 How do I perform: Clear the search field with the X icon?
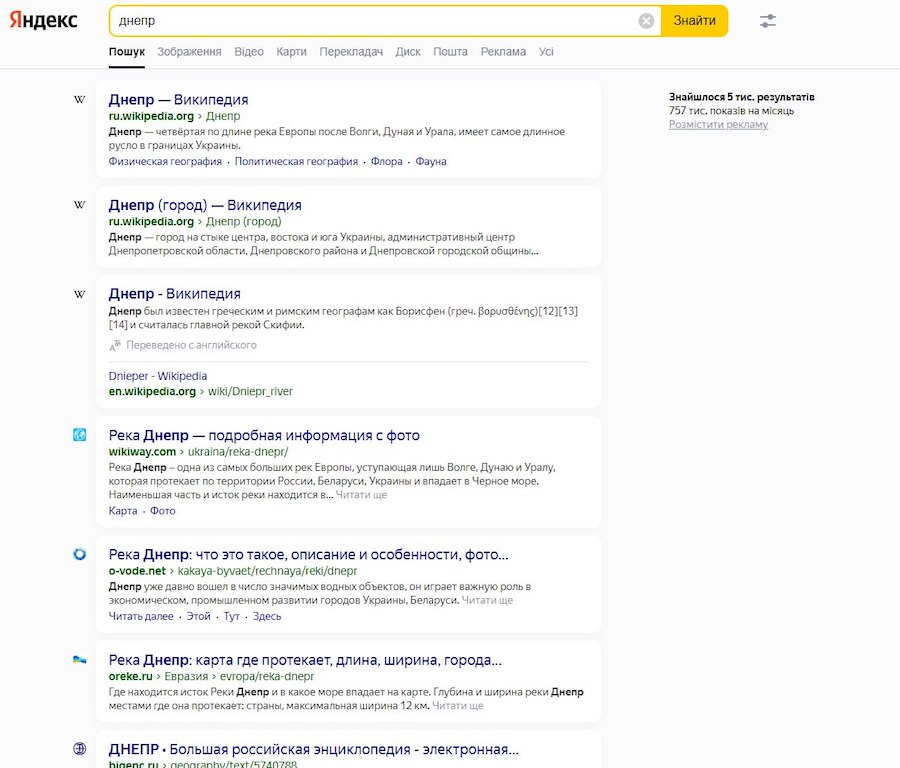point(646,21)
